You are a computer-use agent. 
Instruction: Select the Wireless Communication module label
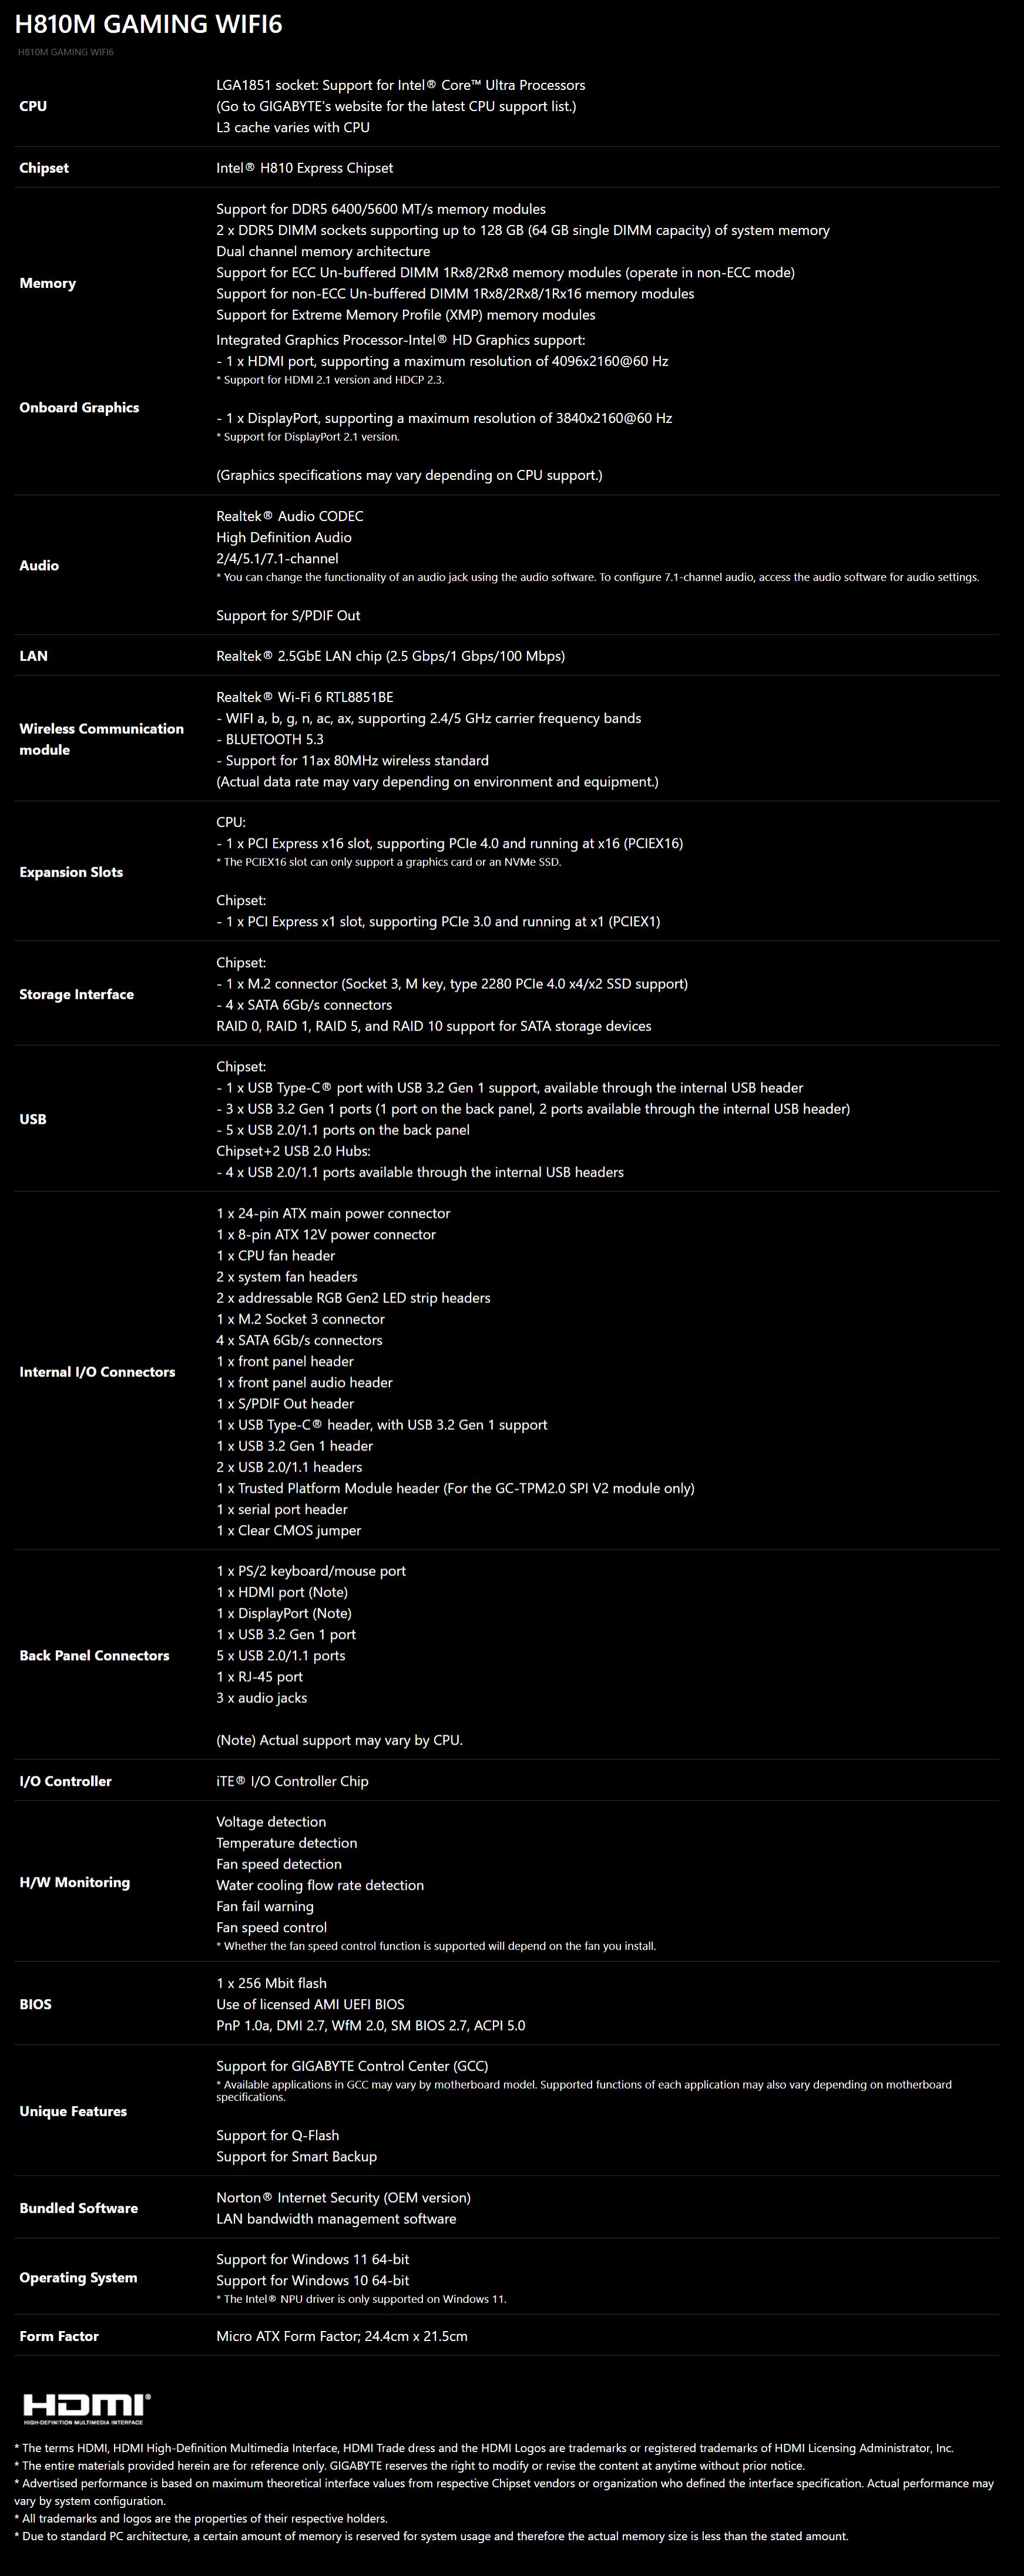101,739
